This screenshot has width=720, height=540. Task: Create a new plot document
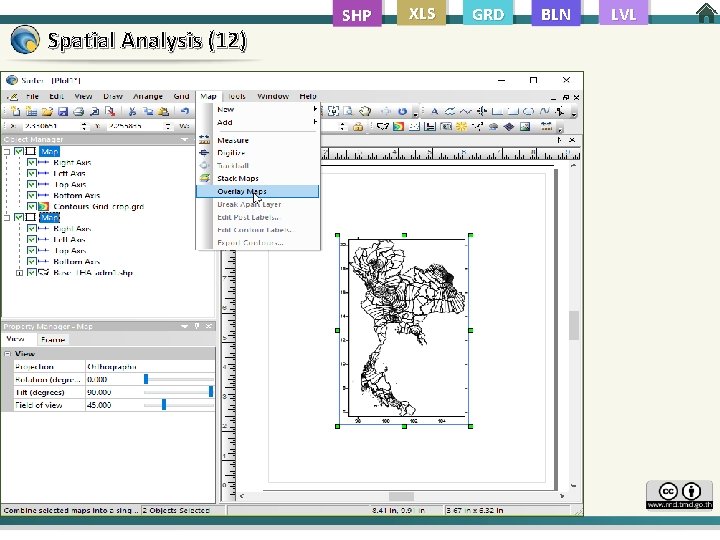click(x=16, y=112)
